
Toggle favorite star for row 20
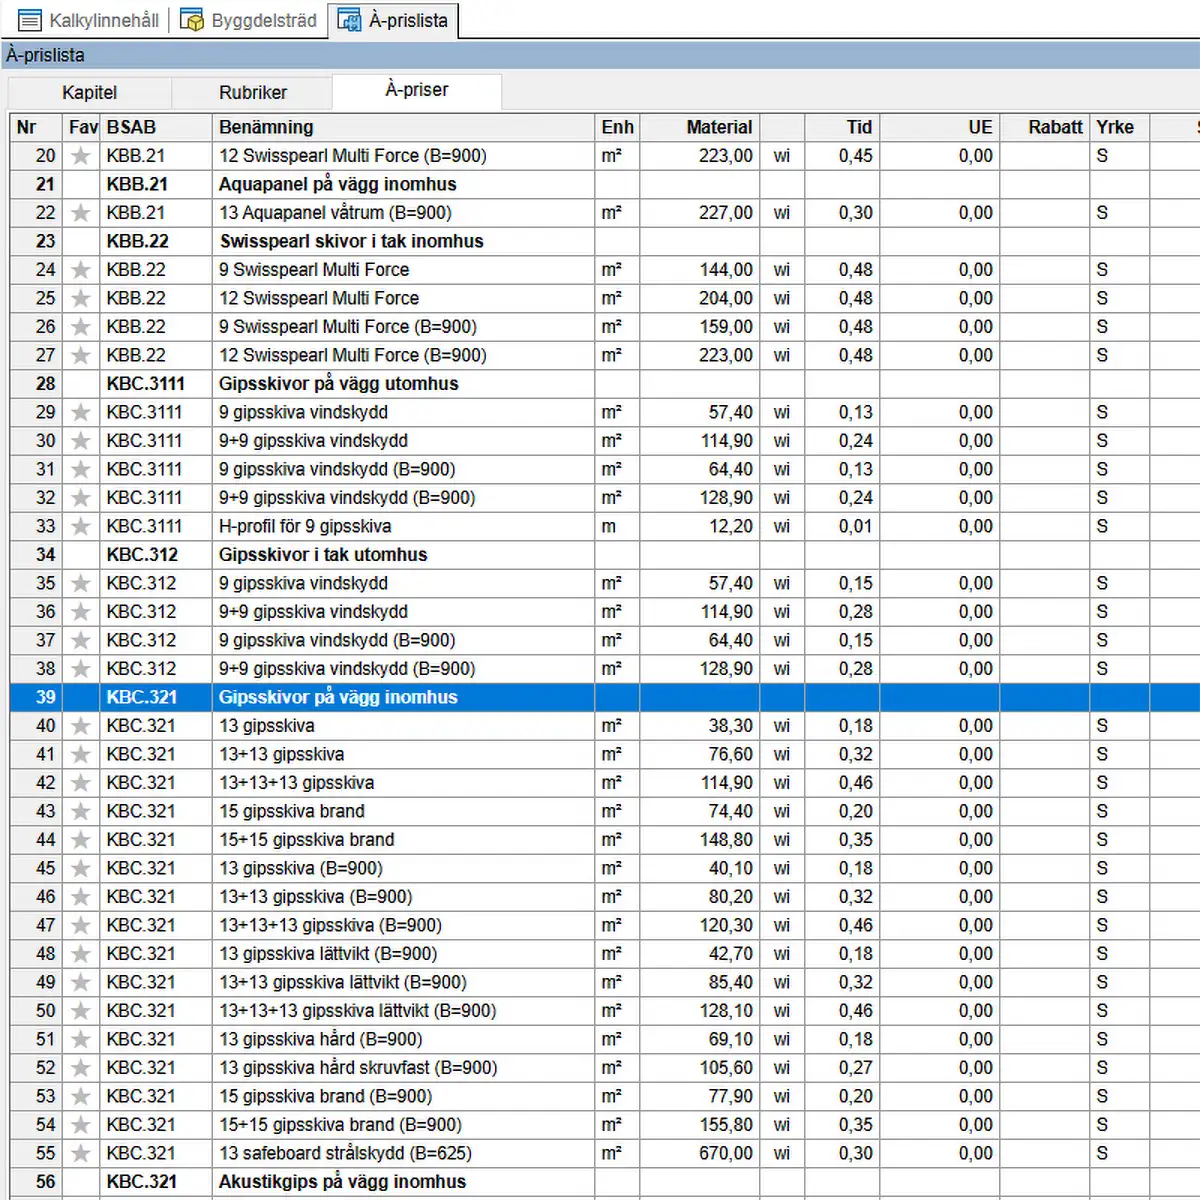point(81,156)
